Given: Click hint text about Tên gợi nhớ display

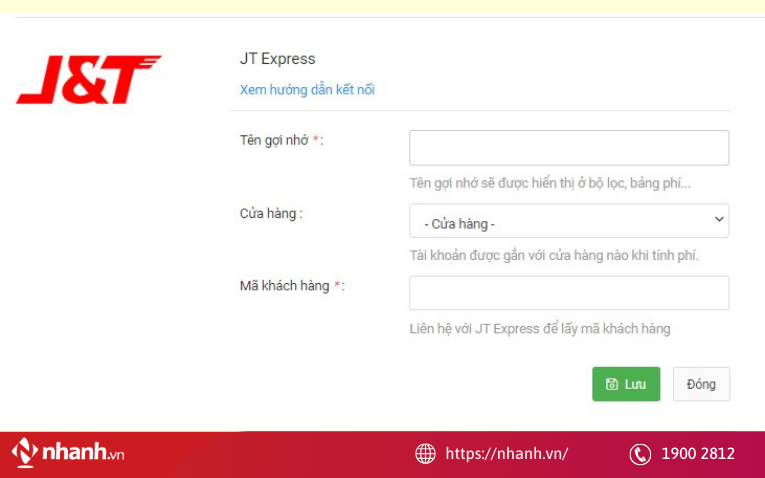Looking at the screenshot, I should pyautogui.click(x=550, y=183).
